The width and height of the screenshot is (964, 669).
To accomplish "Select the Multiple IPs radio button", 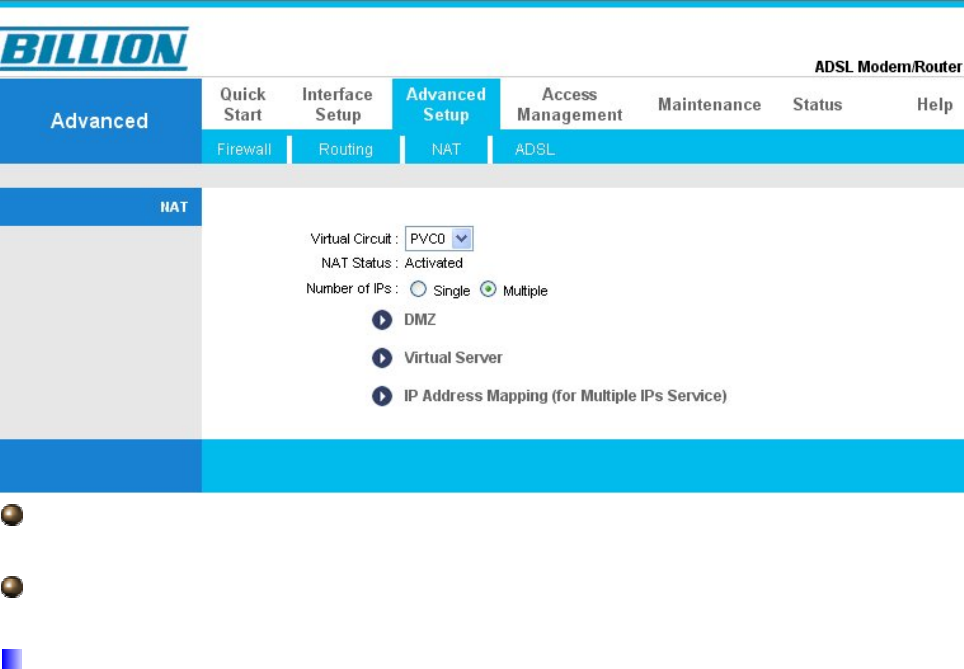I will pos(488,289).
